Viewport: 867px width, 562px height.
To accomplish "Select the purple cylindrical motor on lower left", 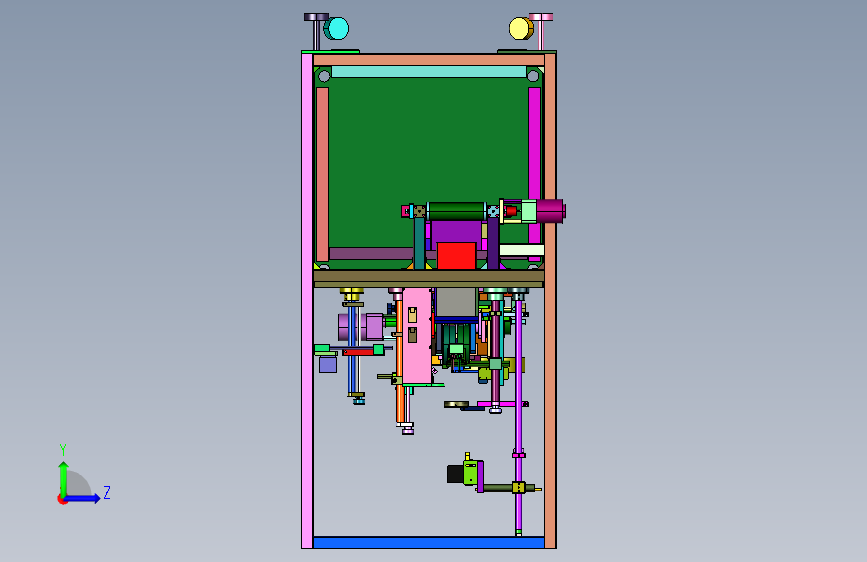I will (361, 326).
